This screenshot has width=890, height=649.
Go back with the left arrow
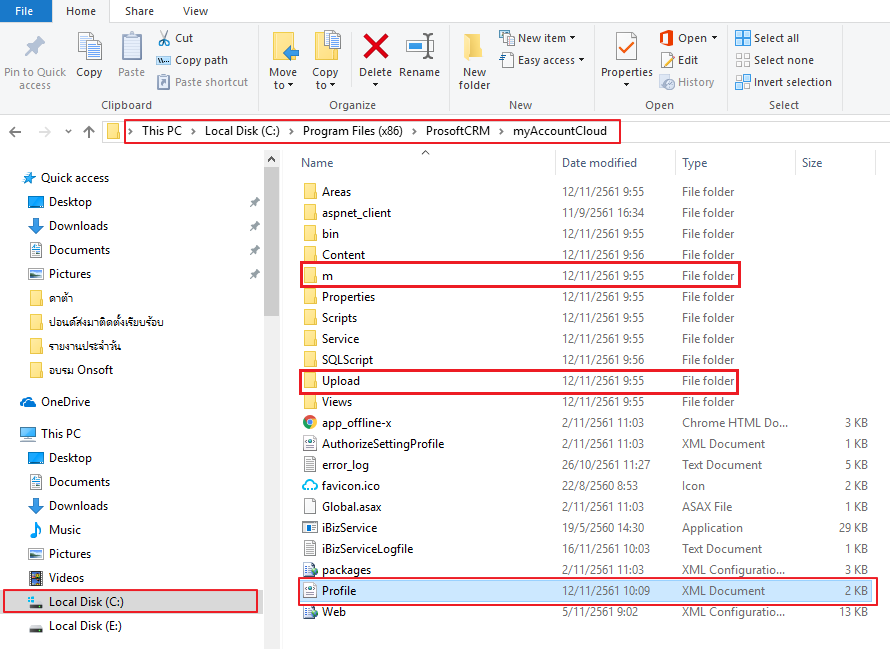(15, 132)
